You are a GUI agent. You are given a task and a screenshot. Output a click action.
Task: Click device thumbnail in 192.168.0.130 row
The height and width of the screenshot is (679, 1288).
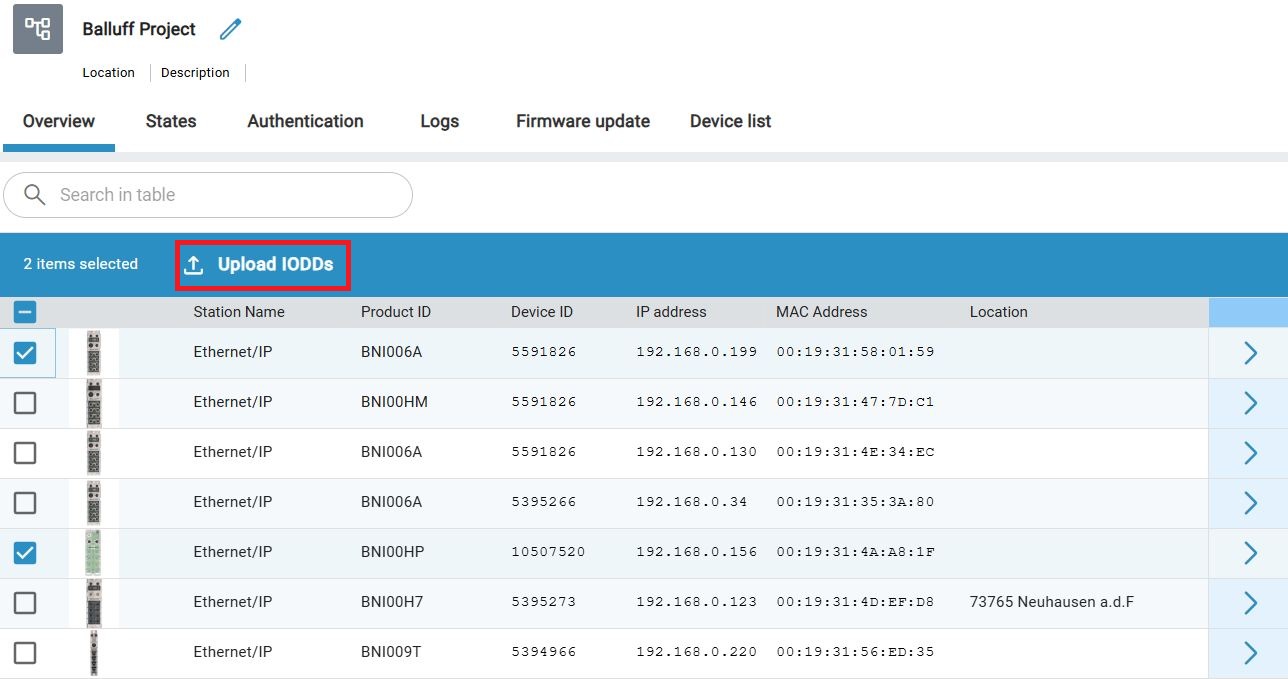coord(94,453)
